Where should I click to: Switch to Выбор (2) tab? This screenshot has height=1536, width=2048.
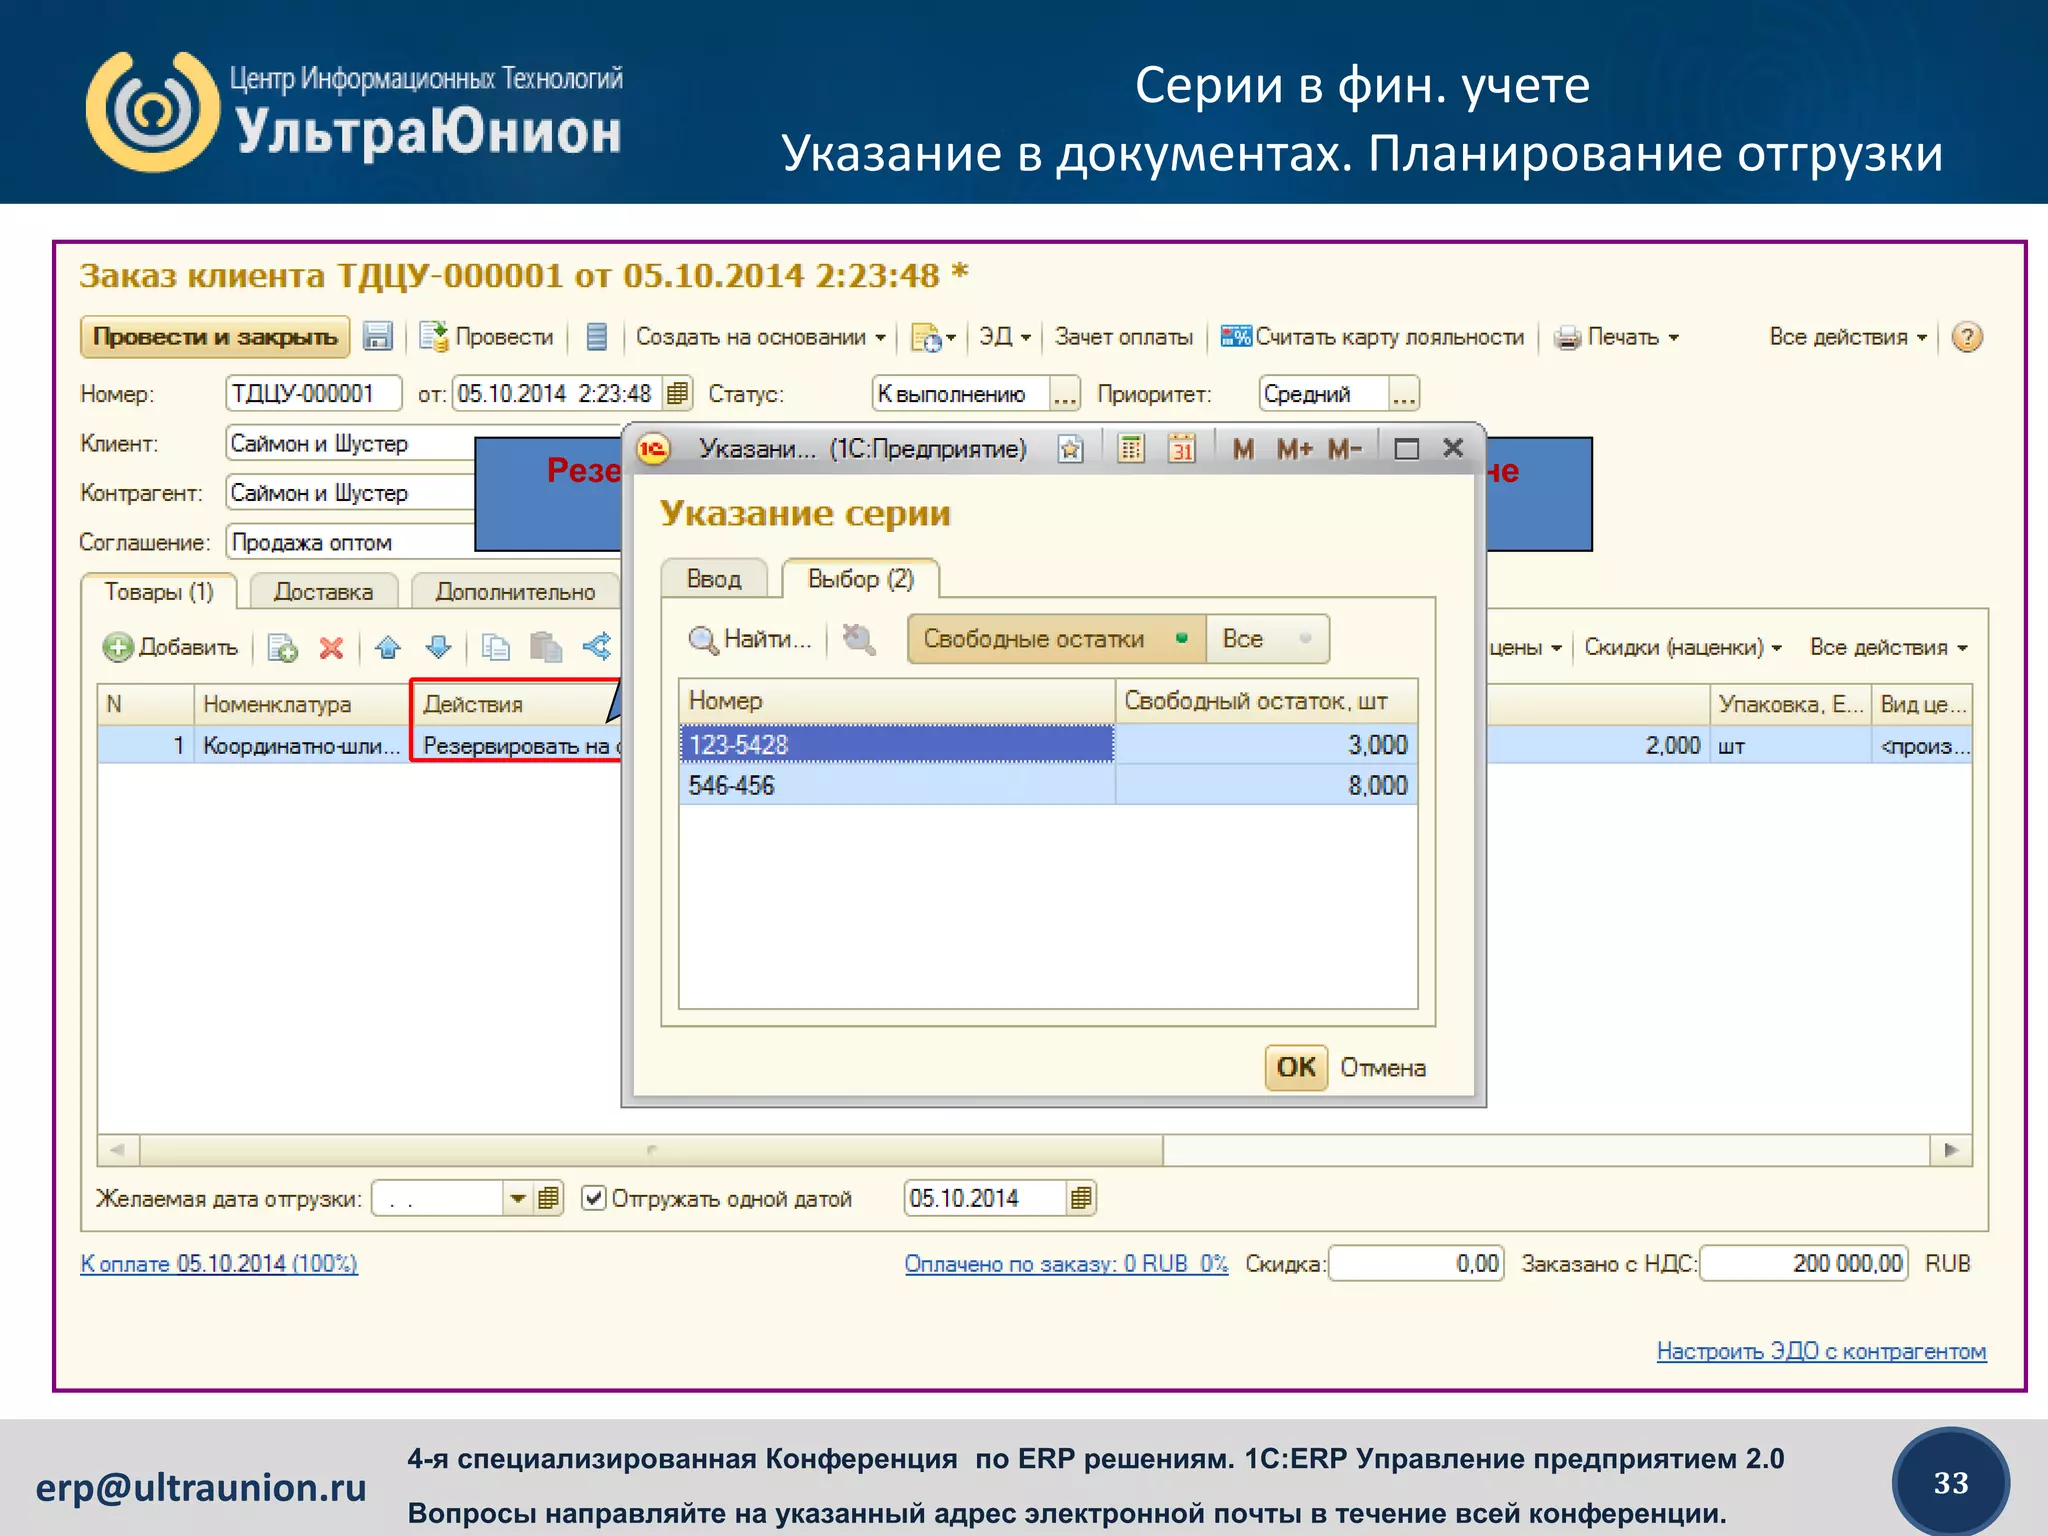click(x=860, y=578)
